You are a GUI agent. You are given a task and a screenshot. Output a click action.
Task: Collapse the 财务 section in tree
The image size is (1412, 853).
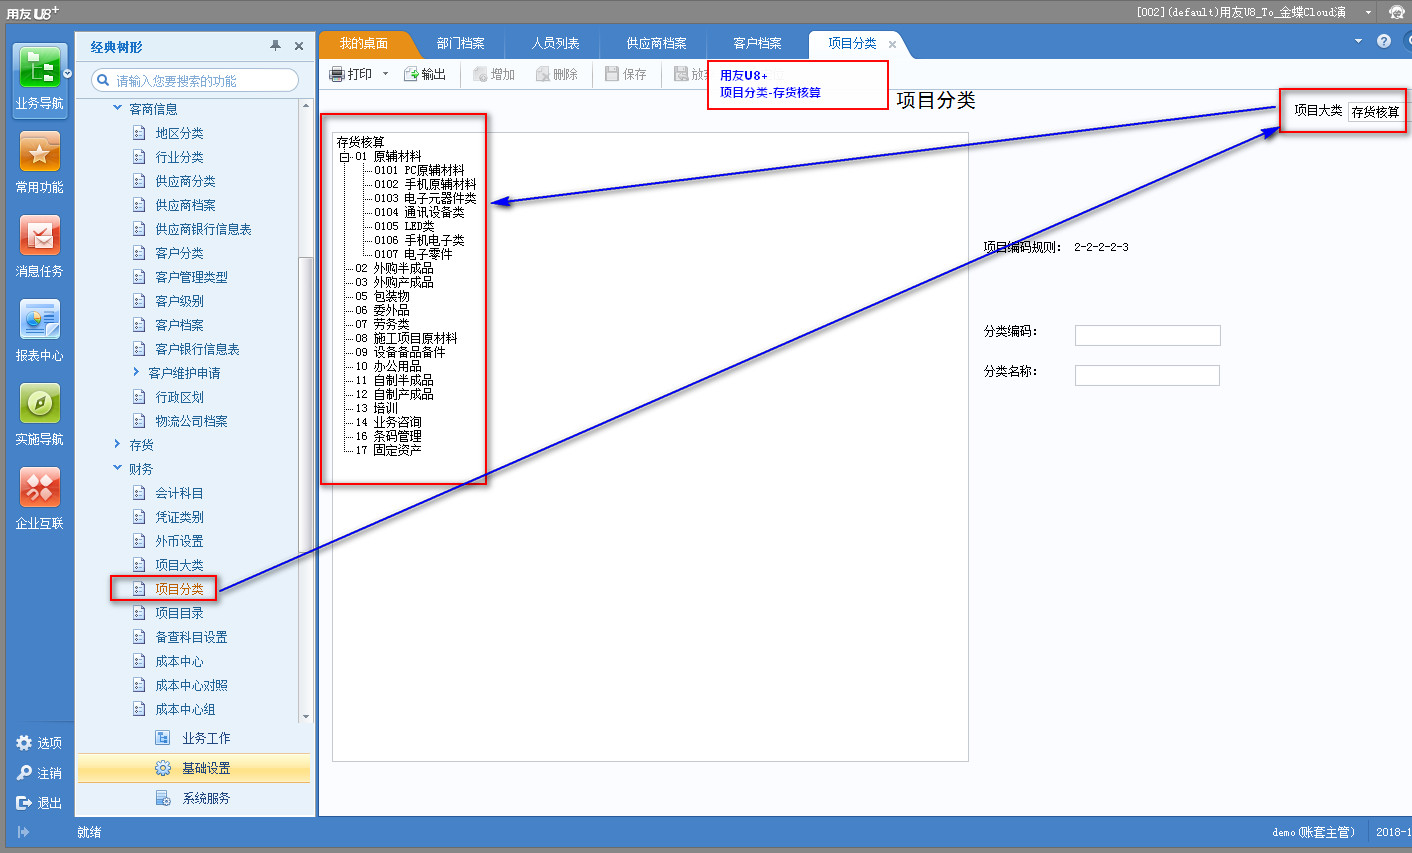point(118,468)
